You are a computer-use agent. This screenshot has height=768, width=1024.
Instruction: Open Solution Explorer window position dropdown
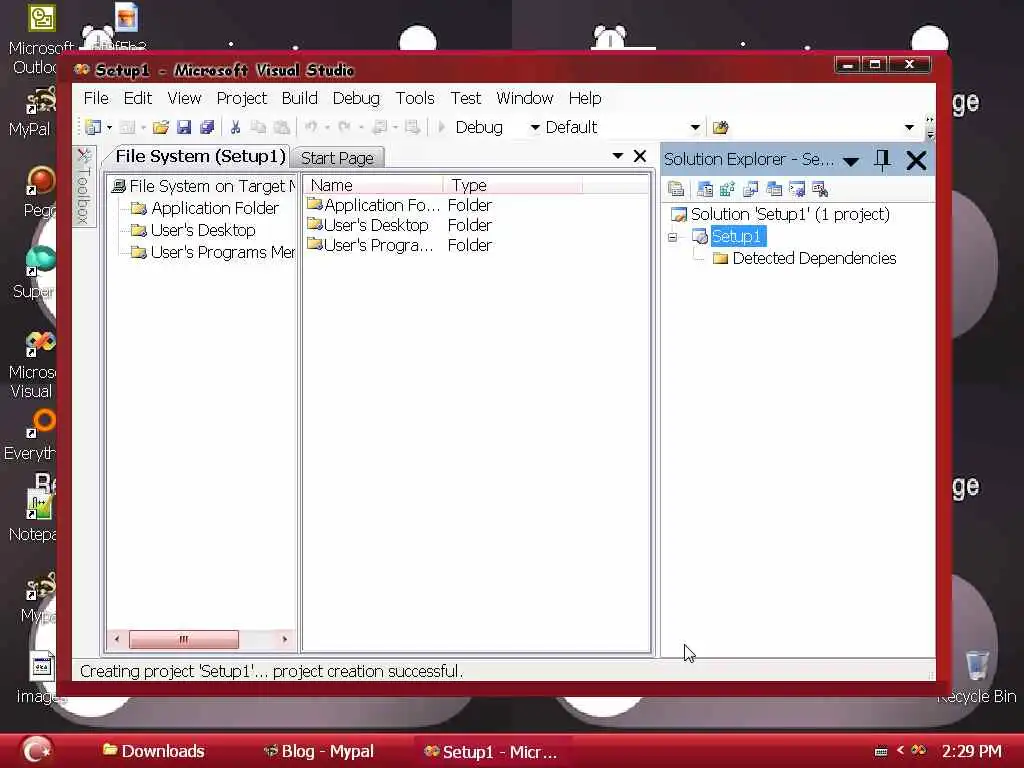coord(851,161)
